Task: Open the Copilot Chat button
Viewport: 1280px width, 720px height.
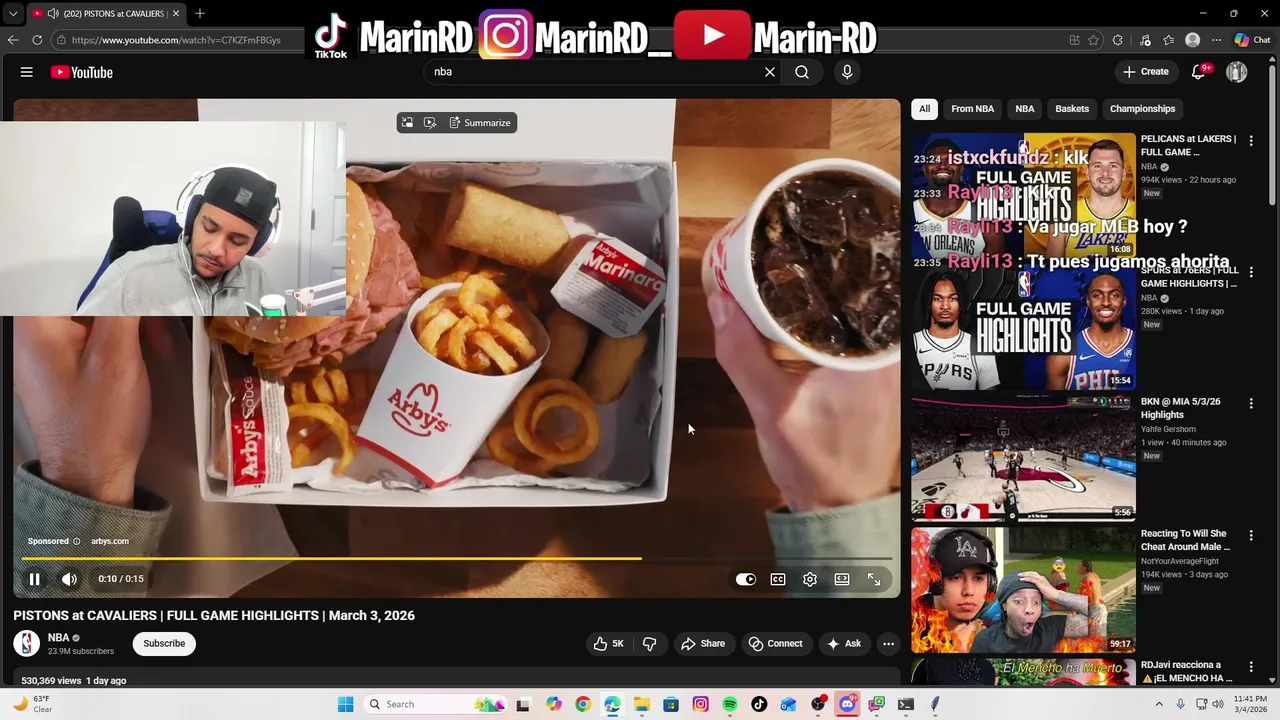Action: coord(1254,40)
